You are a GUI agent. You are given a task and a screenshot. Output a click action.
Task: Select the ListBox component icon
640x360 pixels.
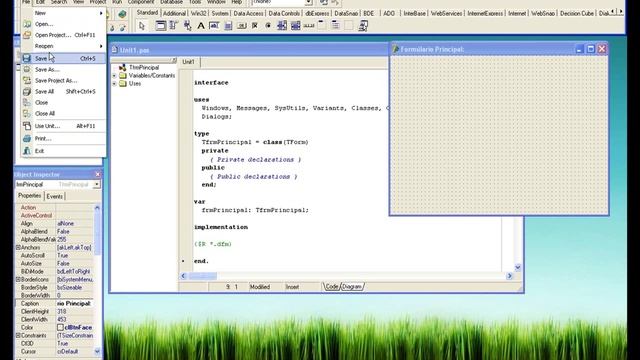tap(282, 26)
